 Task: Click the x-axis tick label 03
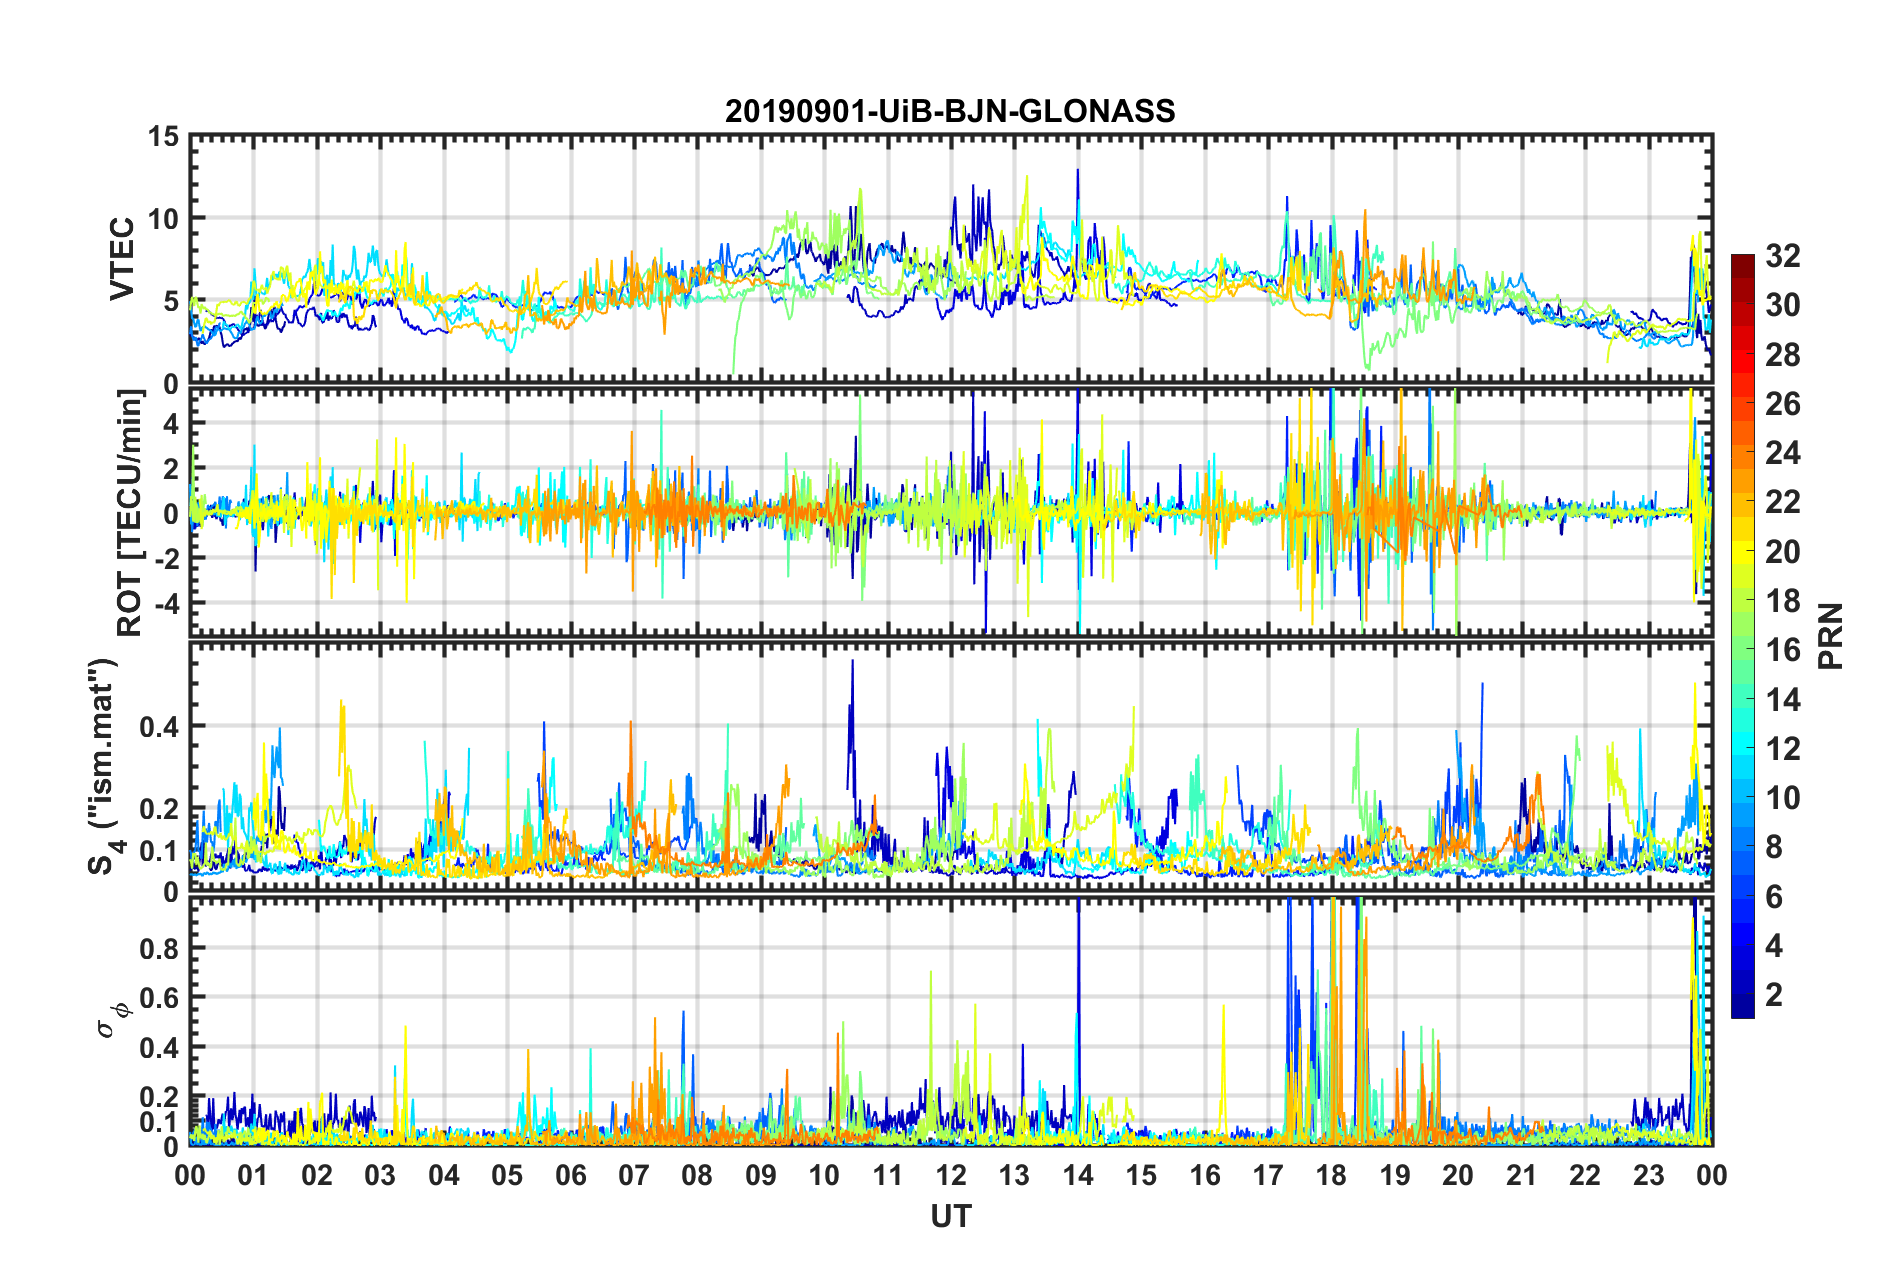coord(380,1175)
